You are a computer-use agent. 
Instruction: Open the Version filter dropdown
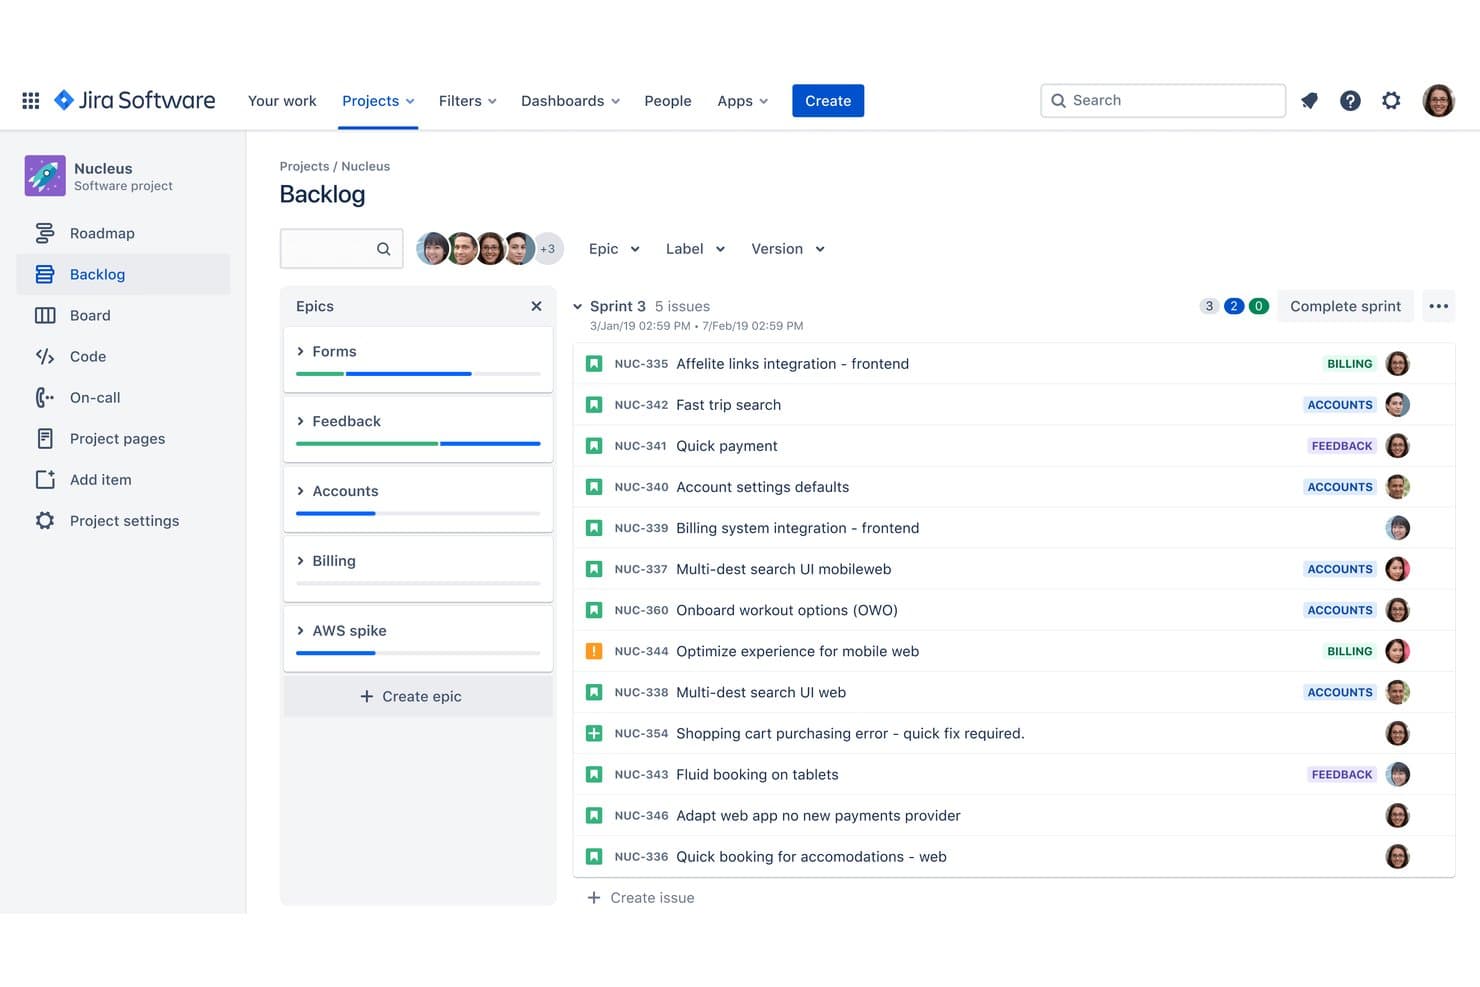788,249
